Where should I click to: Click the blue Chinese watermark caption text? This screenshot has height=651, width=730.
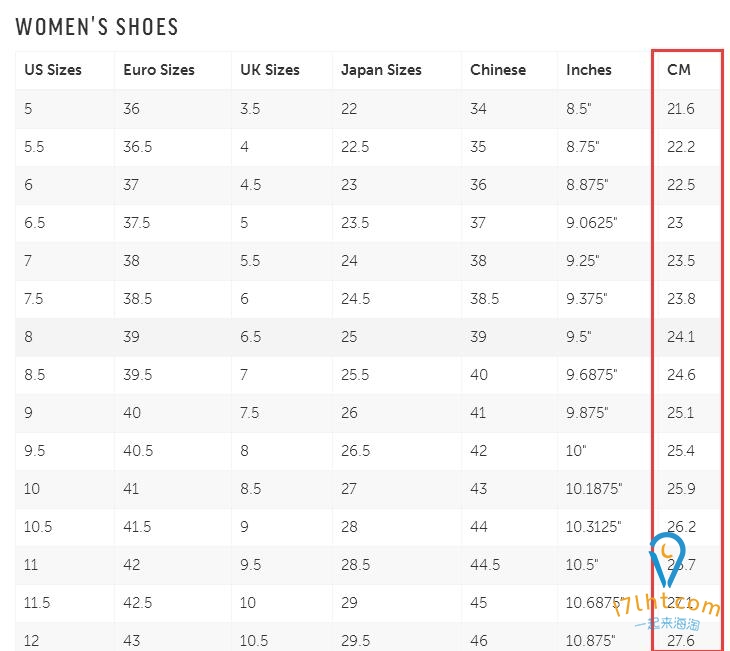[x=667, y=624]
